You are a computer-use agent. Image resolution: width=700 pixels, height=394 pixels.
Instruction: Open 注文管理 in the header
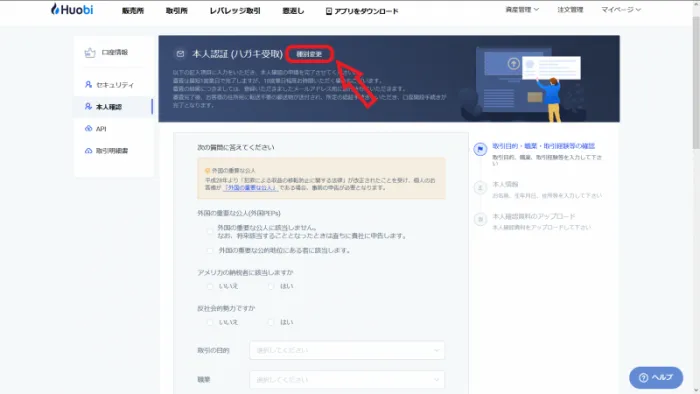570,9
